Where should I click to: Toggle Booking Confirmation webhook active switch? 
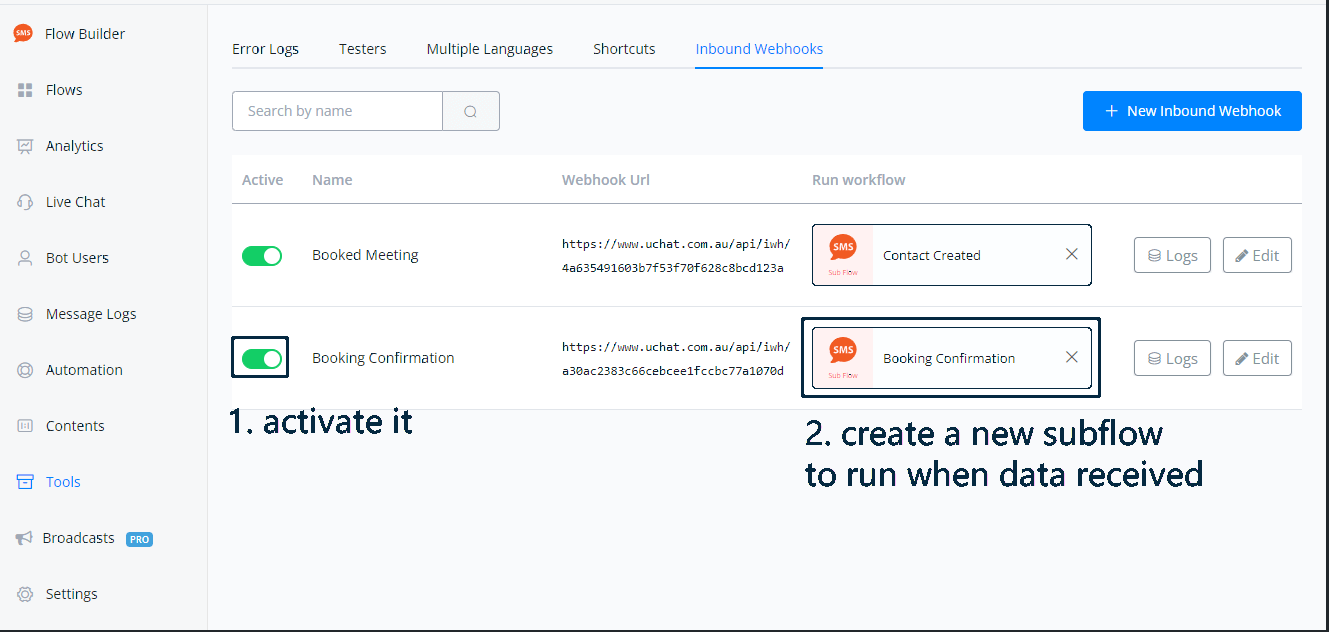pos(262,358)
